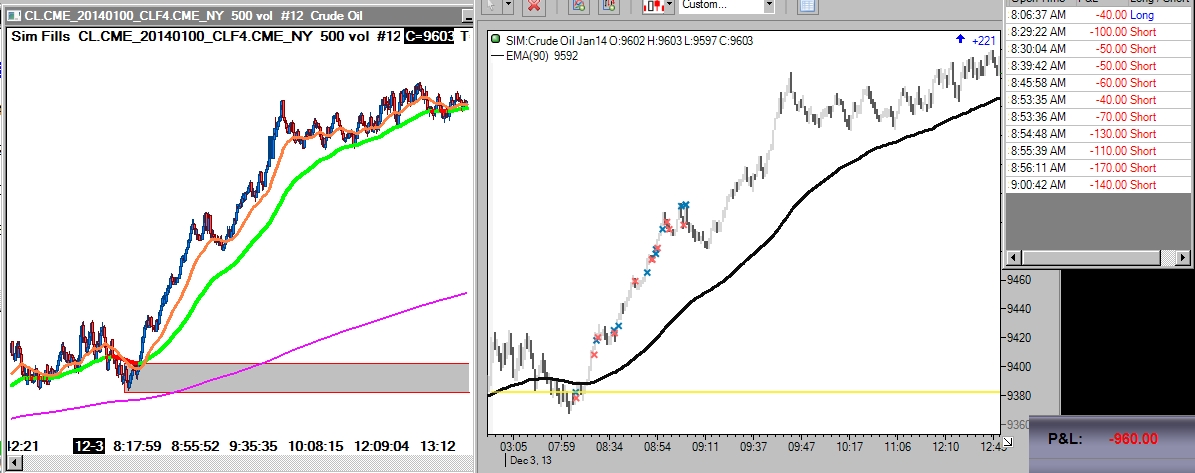Select the 8:30:04 AM trade row
Viewport: 1195px width, 473px height.
(1097, 49)
